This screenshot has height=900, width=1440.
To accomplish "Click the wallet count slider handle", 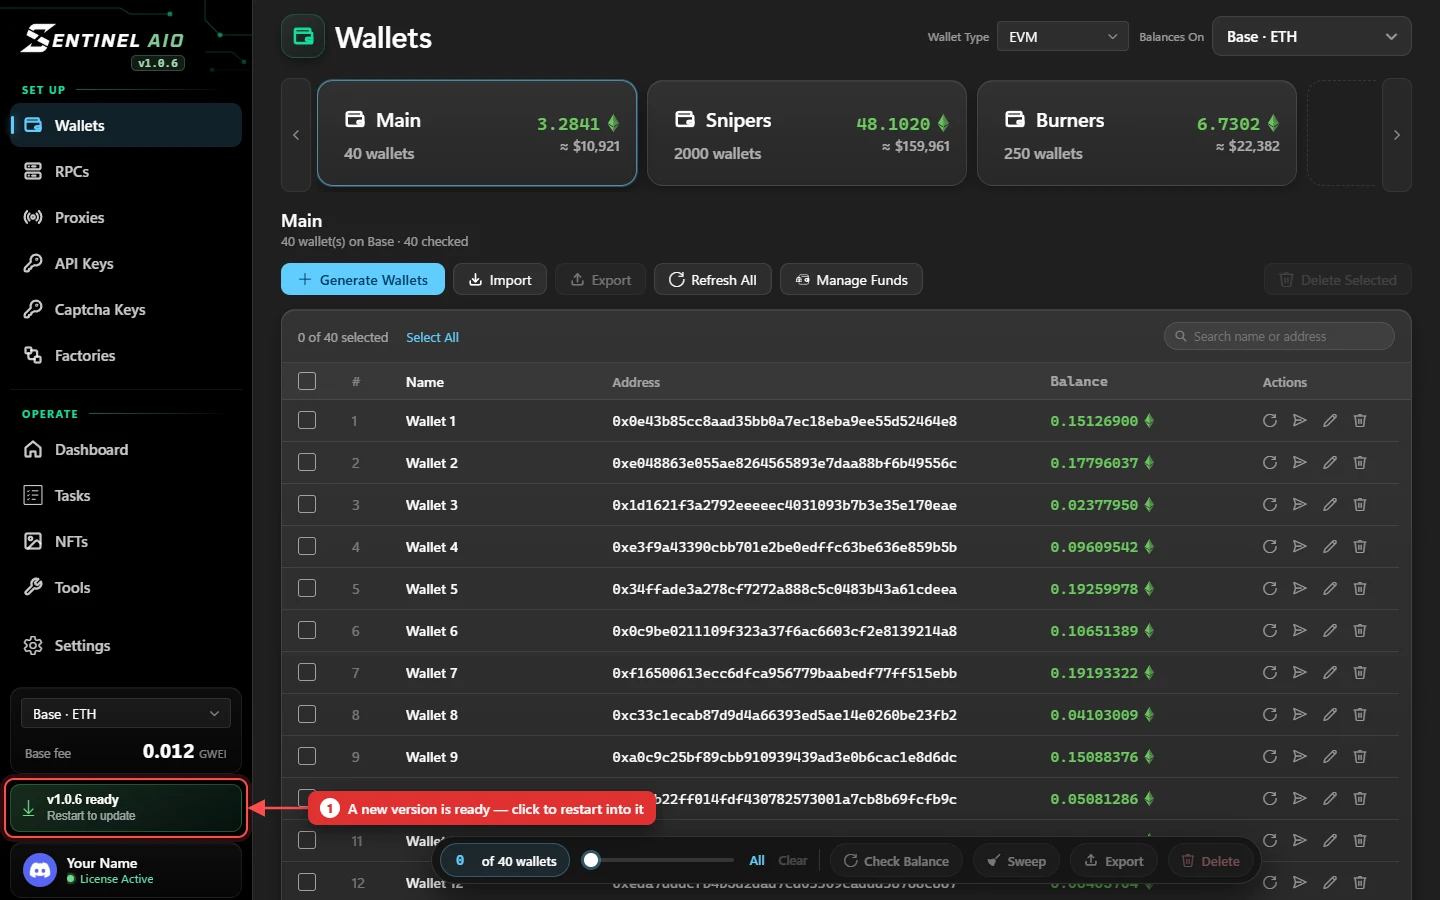I will tap(591, 861).
